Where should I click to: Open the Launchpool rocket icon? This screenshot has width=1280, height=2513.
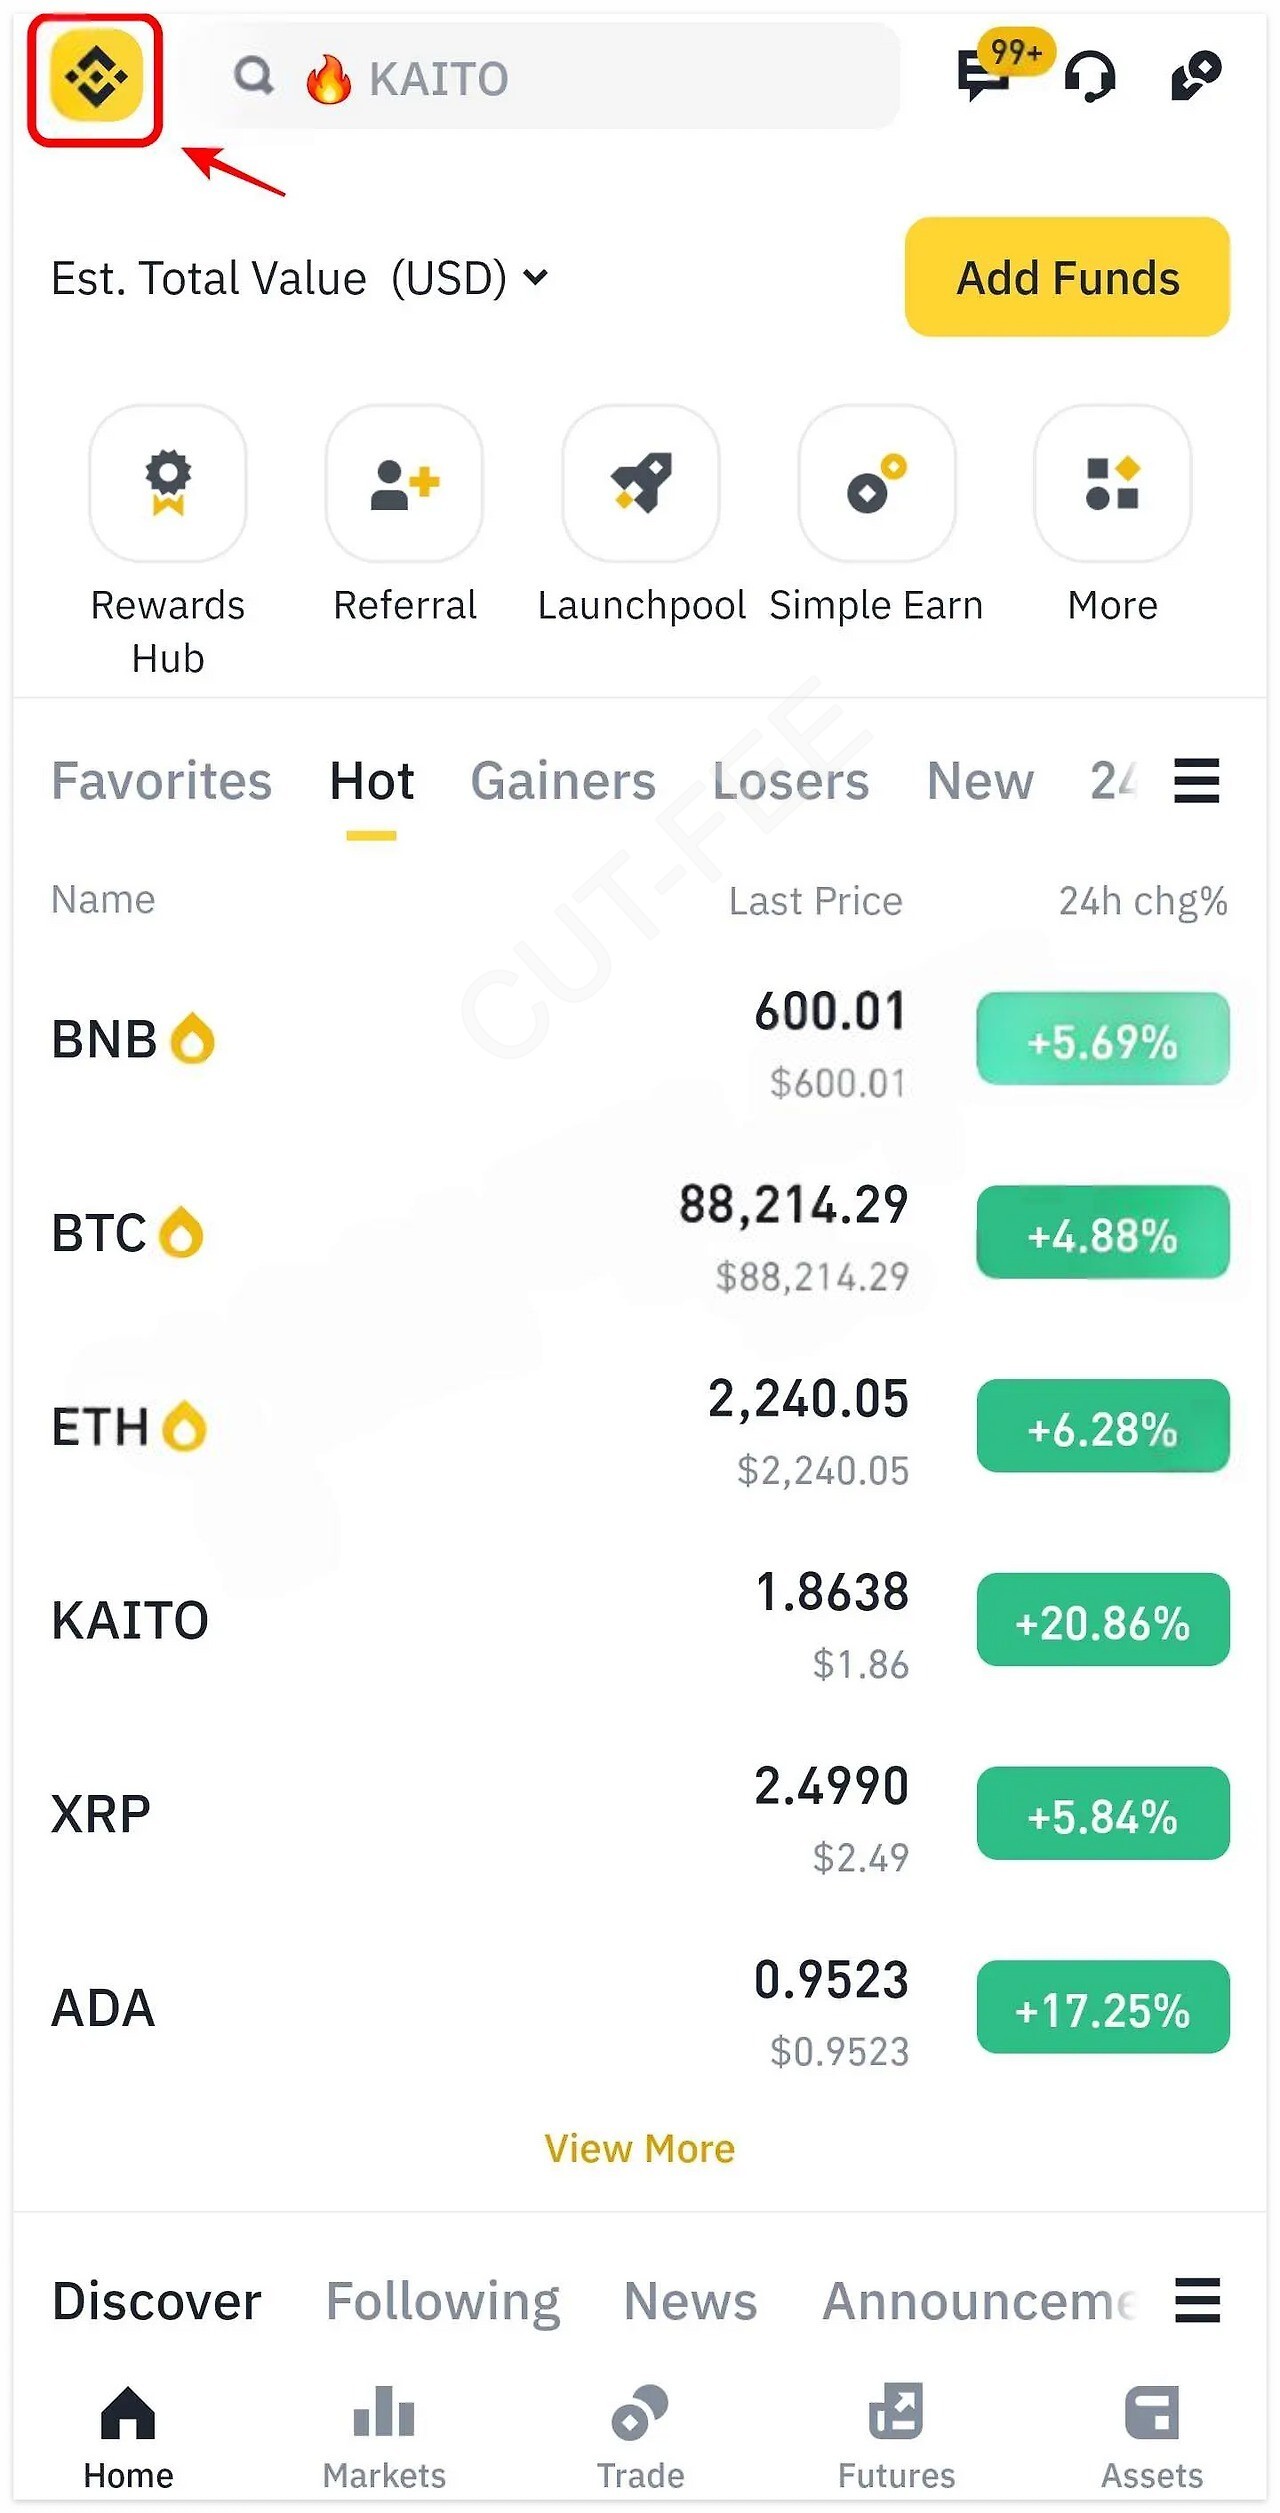tap(641, 484)
